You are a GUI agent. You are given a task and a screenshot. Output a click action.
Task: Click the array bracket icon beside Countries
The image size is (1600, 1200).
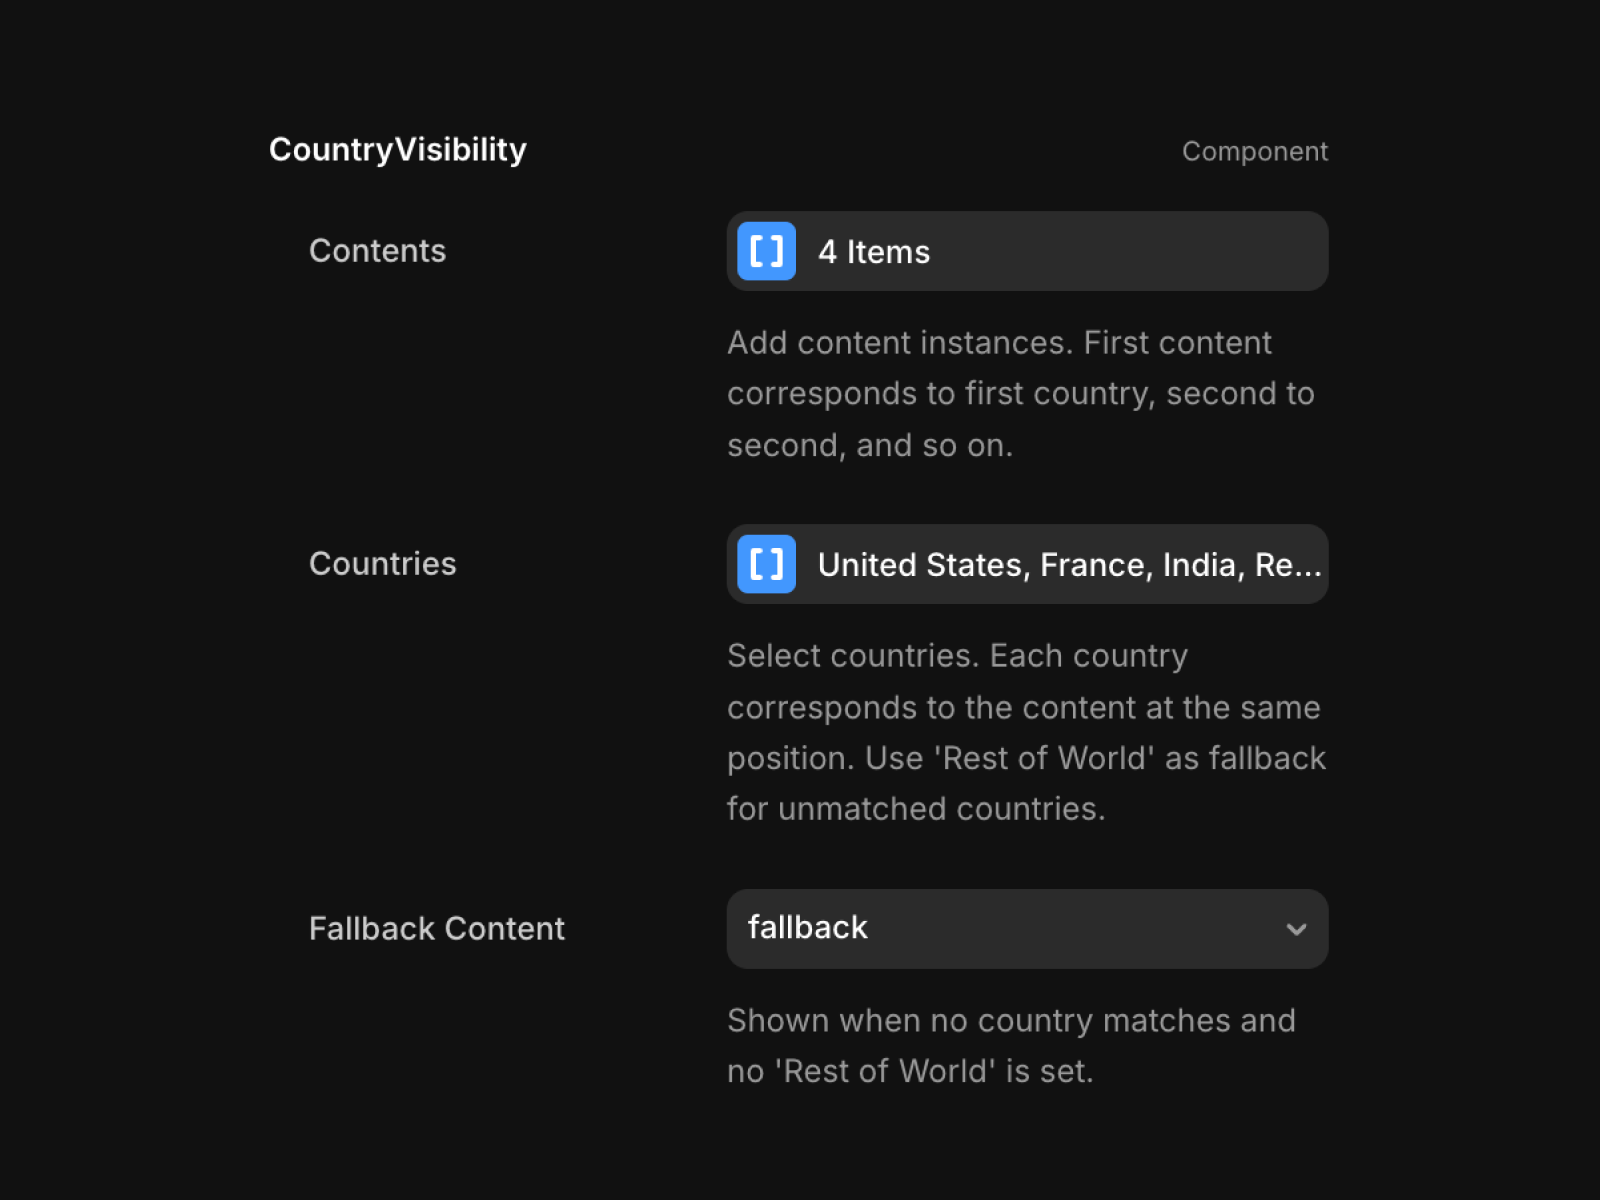pyautogui.click(x=766, y=564)
